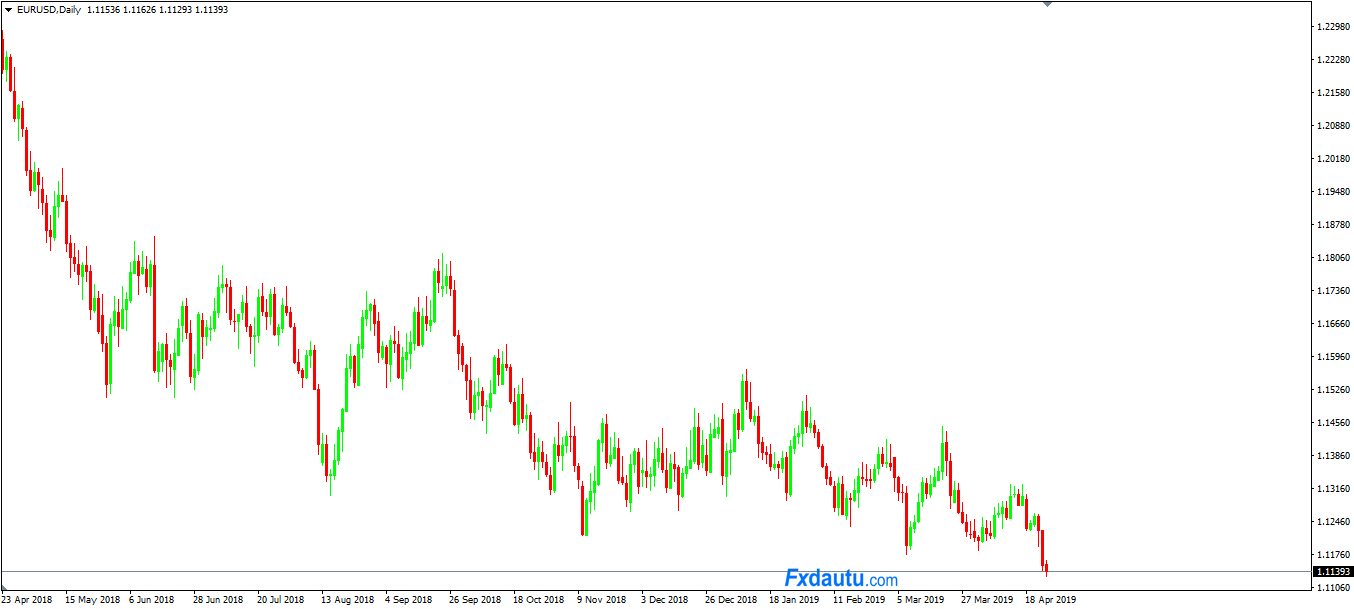The width and height of the screenshot is (1354, 609).
Task: Click the OHLC values in chart header
Action: coord(157,10)
